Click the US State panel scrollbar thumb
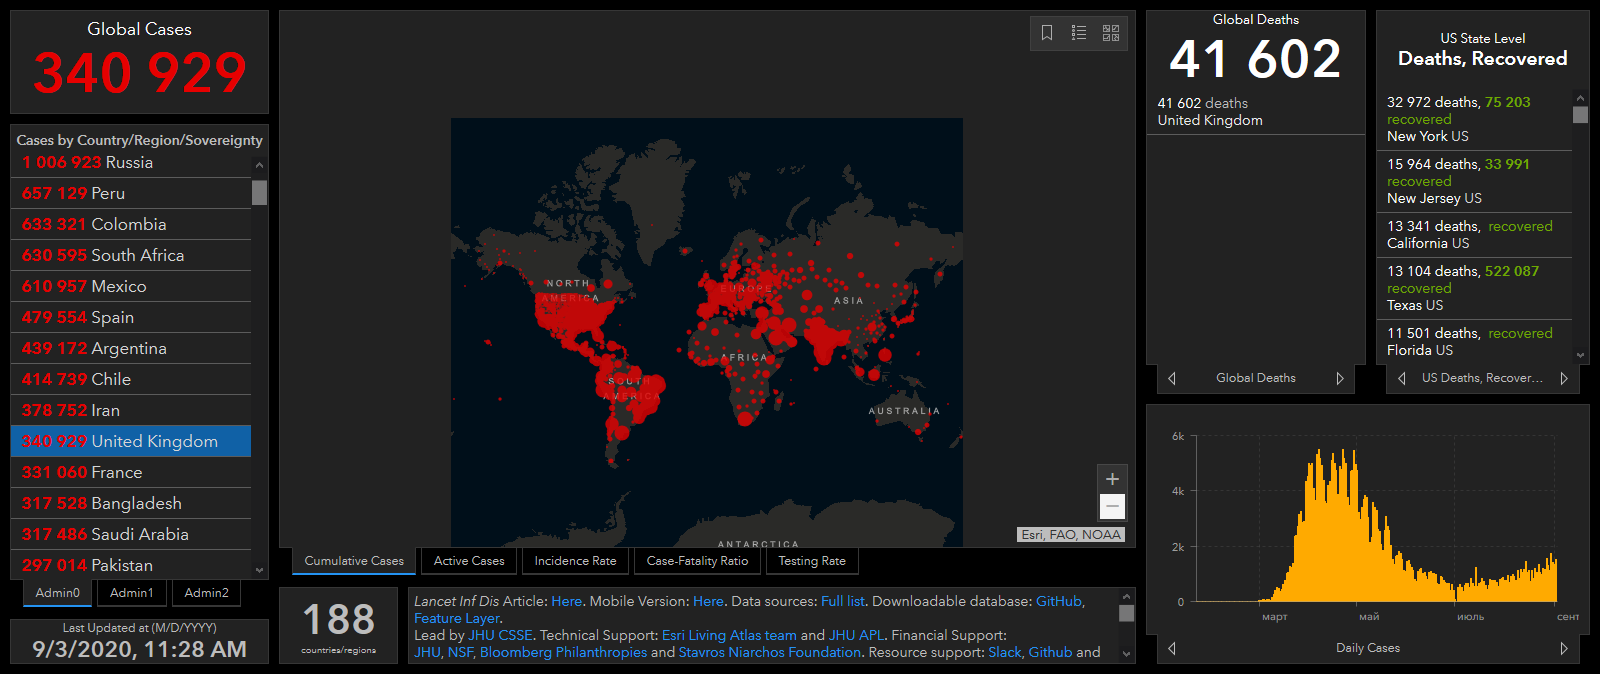The image size is (1600, 674). pos(1580,114)
